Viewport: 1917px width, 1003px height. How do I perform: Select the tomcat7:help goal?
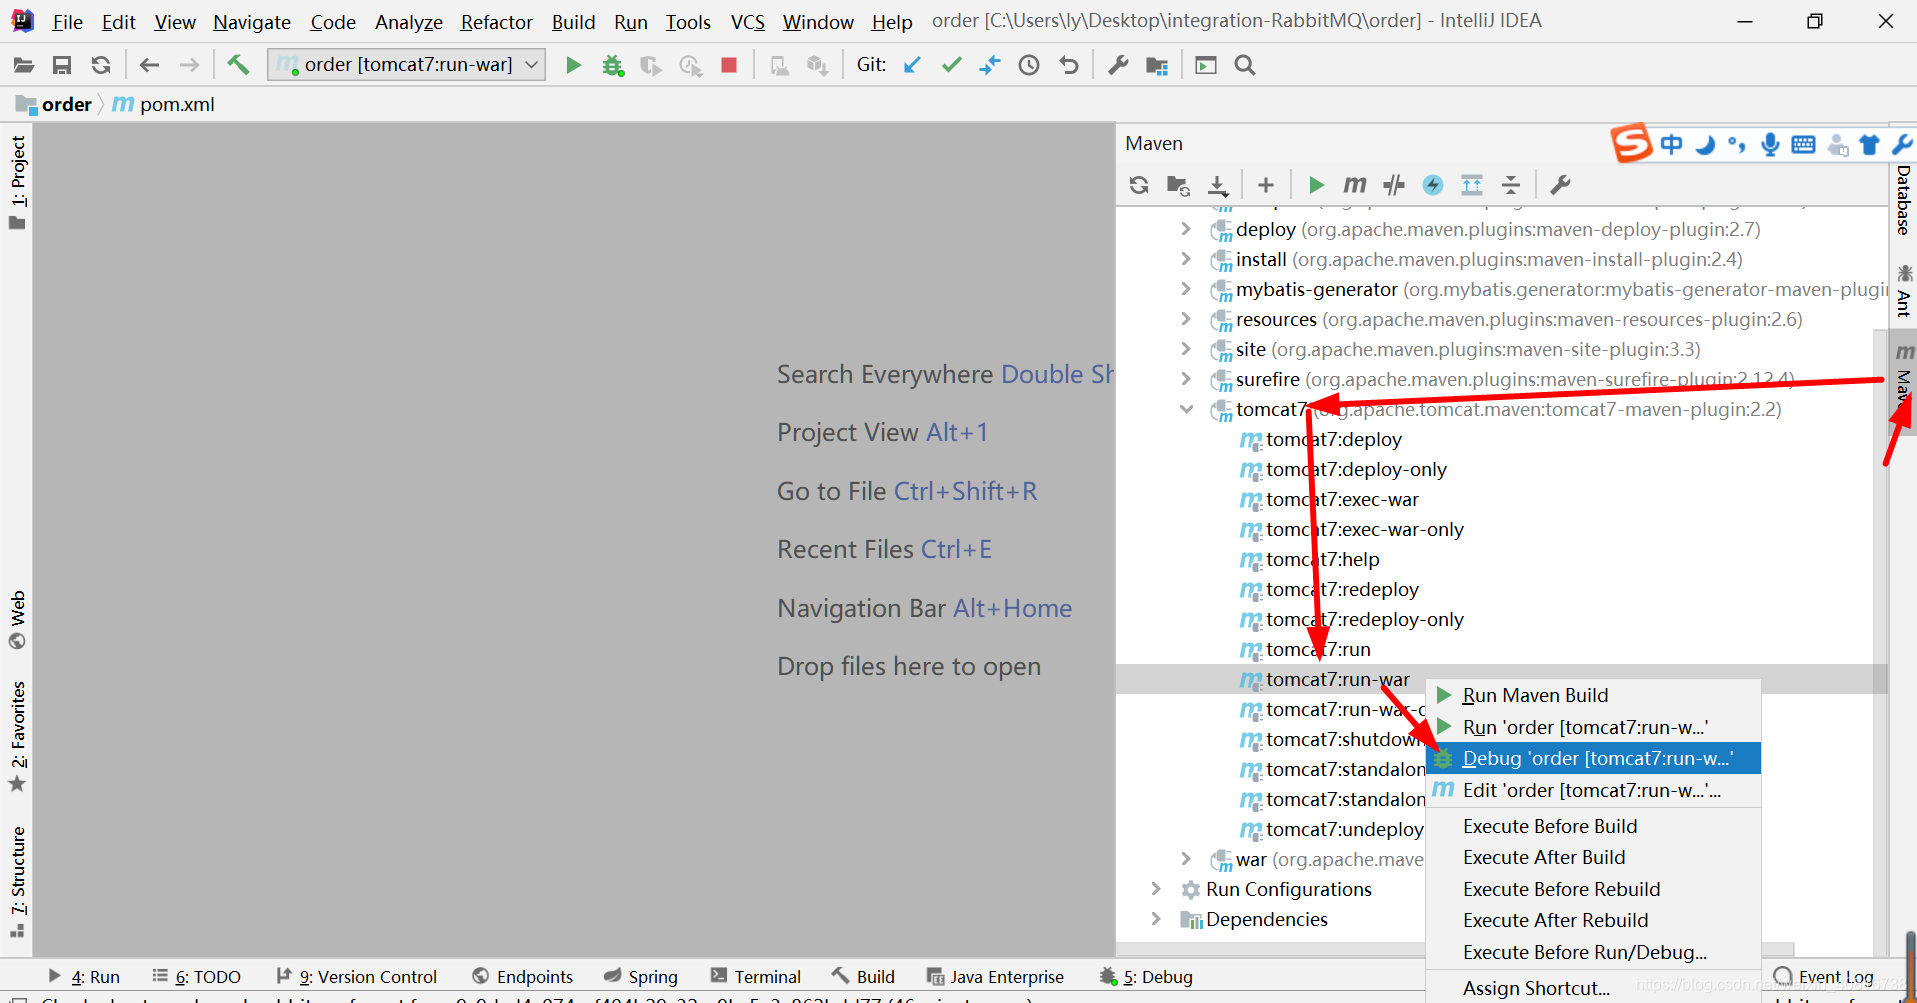[1322, 559]
